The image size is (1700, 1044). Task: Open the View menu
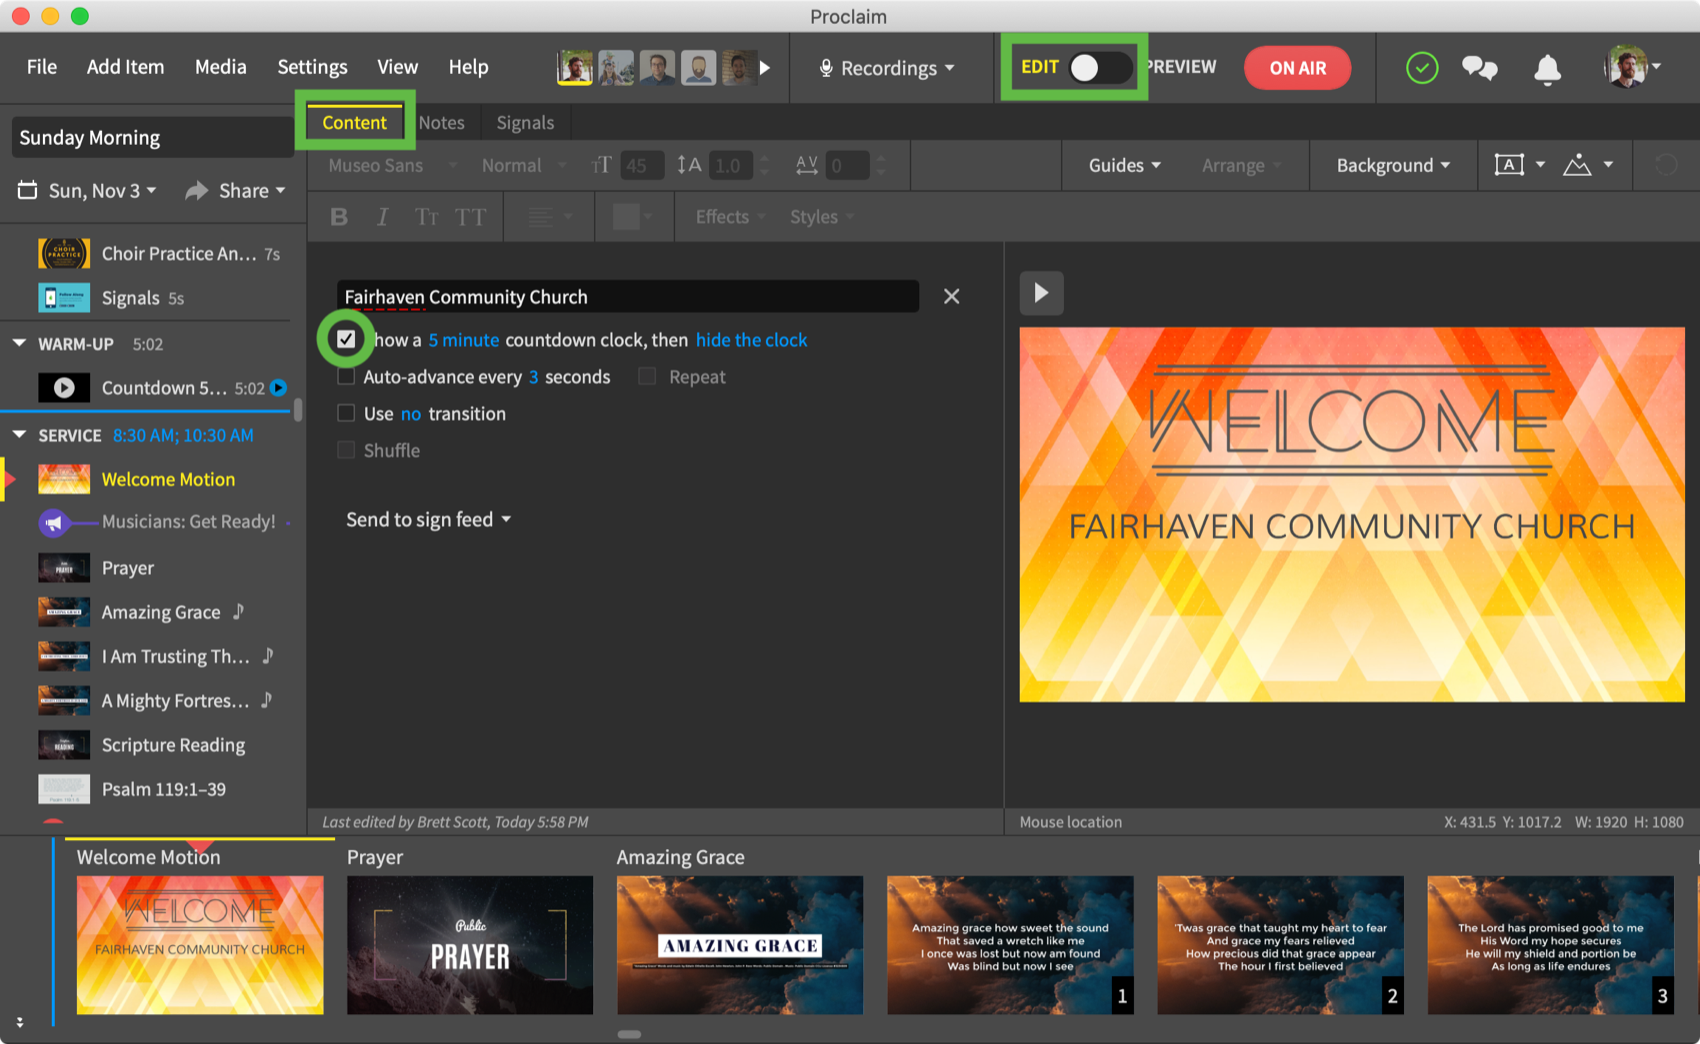tap(397, 67)
